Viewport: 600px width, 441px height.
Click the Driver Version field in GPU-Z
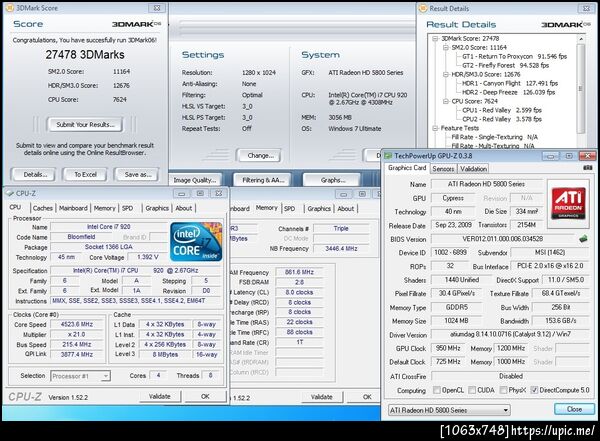[x=510, y=335]
